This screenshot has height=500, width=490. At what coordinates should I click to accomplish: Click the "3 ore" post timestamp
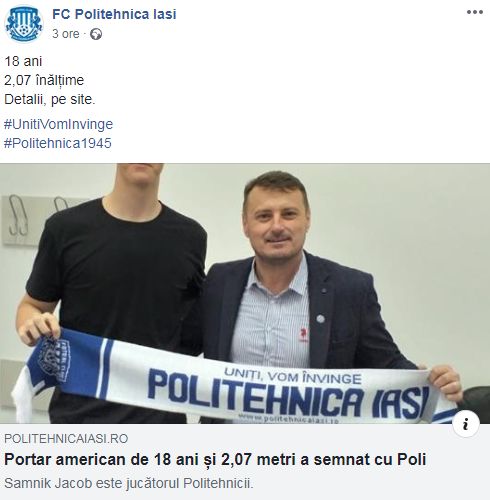pyautogui.click(x=66, y=34)
